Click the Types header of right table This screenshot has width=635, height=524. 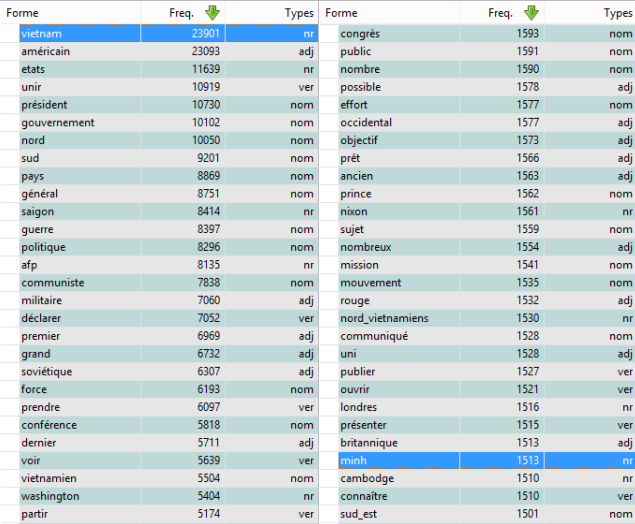point(616,13)
